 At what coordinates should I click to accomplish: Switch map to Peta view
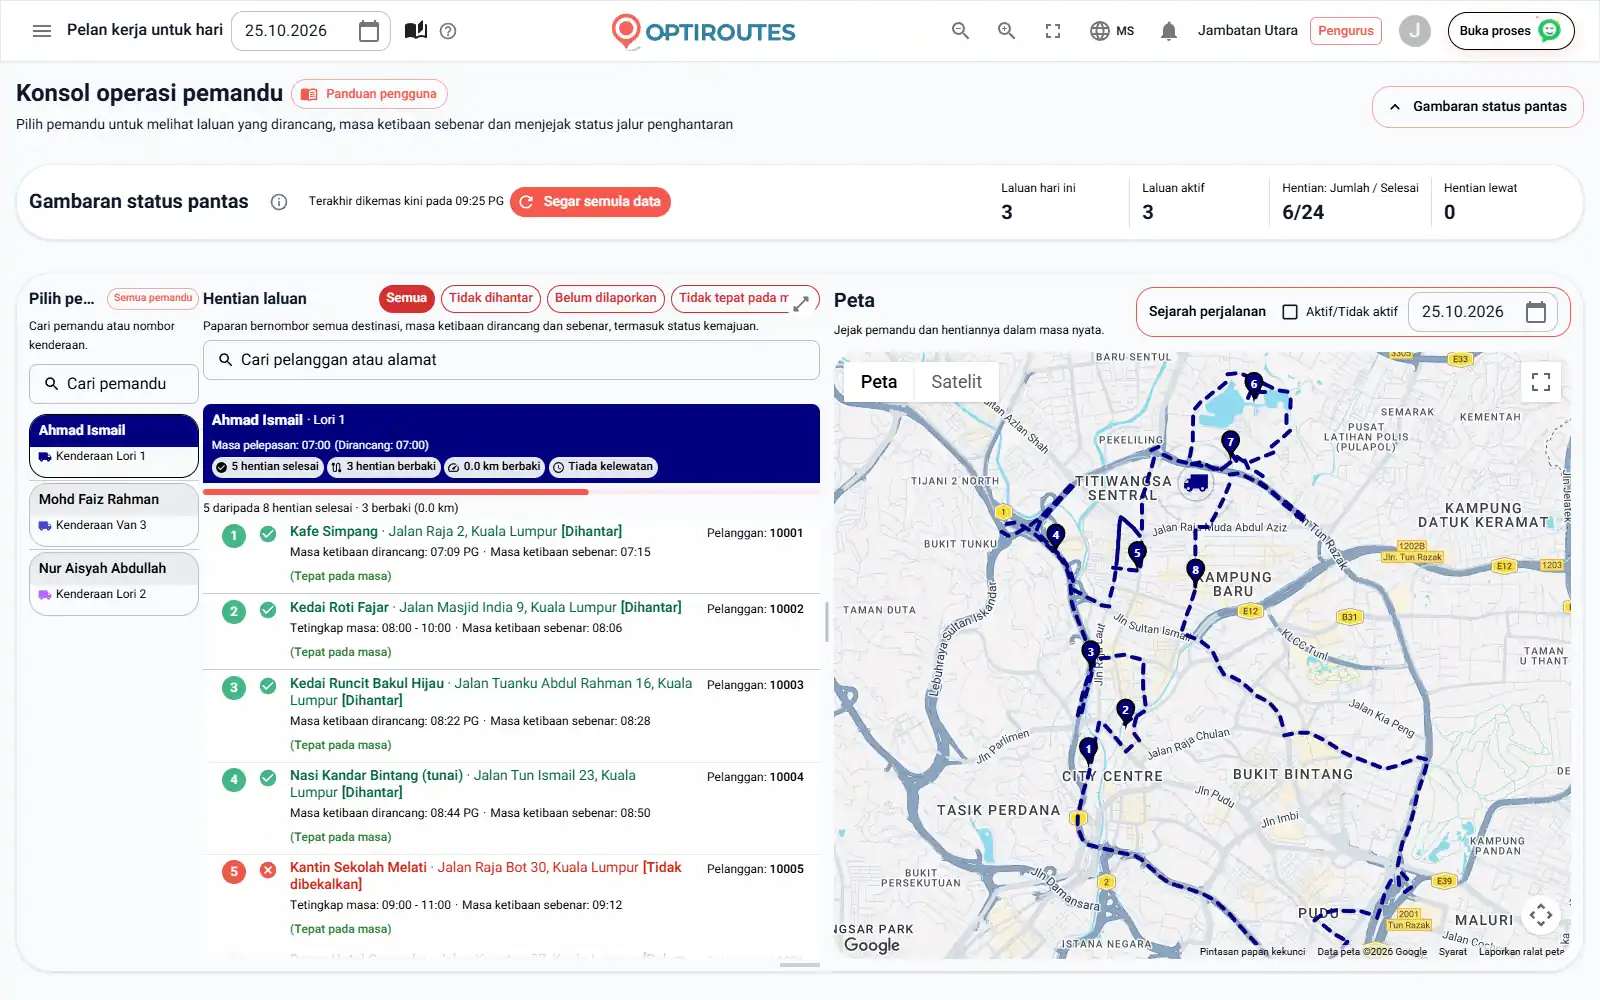pos(879,382)
